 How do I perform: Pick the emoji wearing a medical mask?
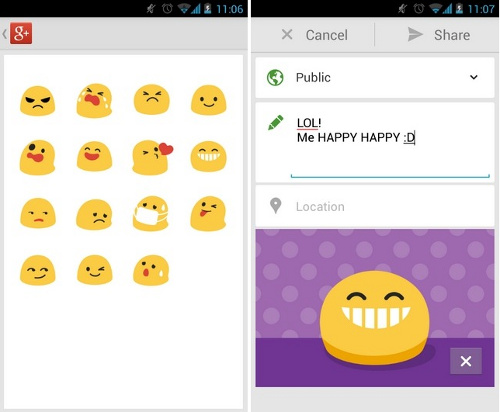tap(151, 214)
